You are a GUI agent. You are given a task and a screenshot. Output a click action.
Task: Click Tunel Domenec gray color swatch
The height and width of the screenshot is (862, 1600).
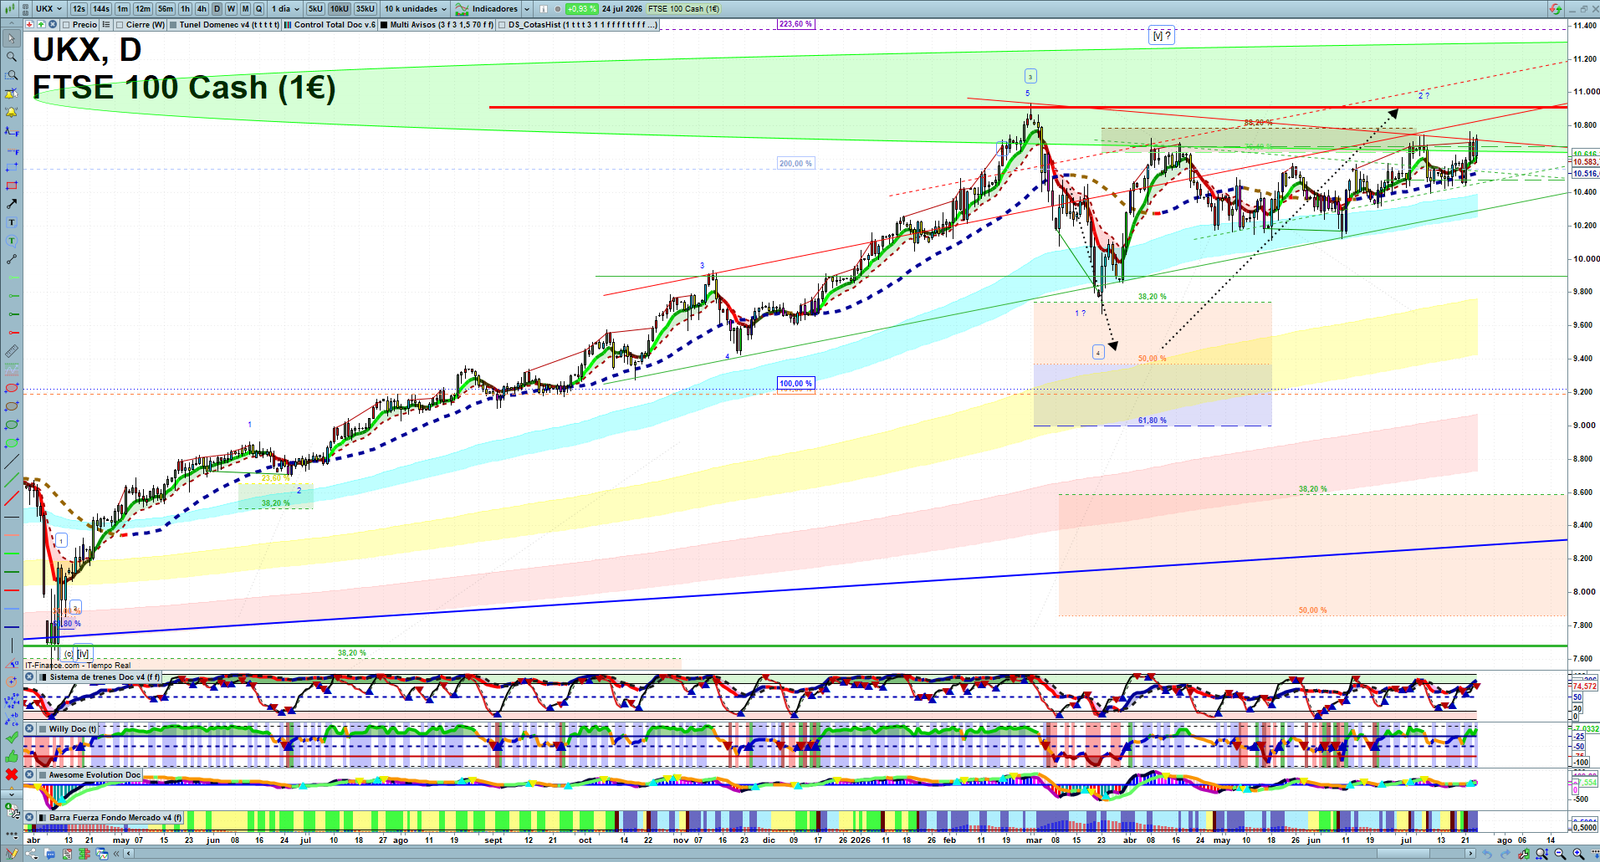click(173, 24)
